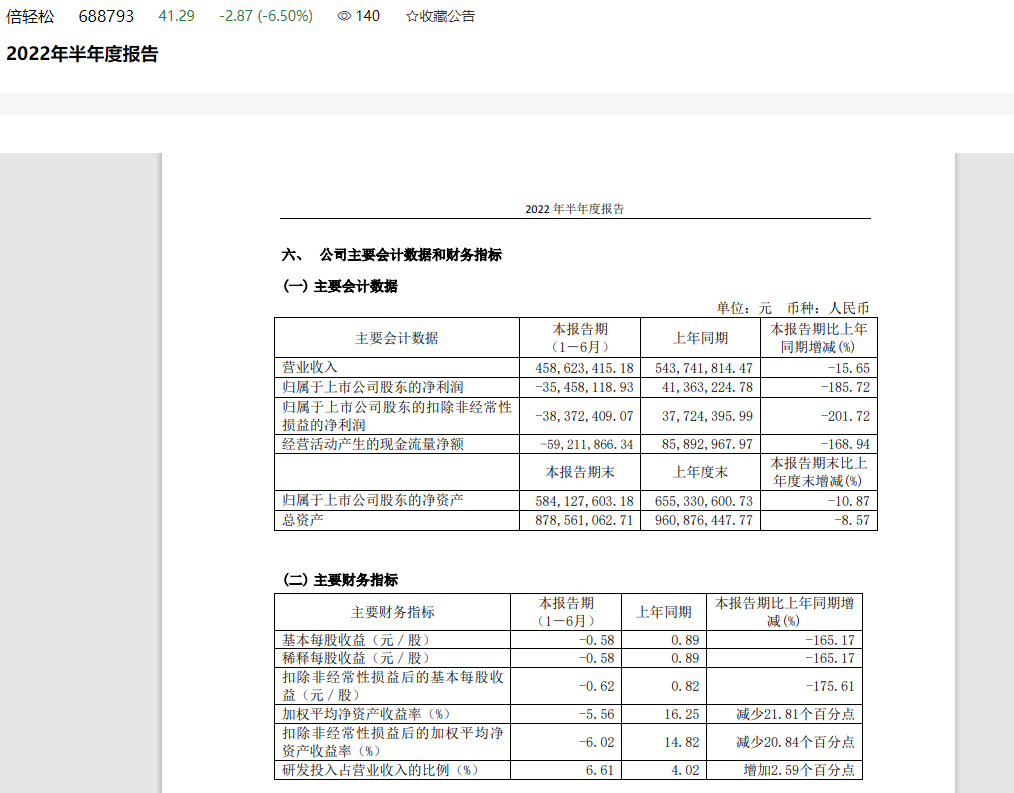Click value 655,330,600.73
This screenshot has height=793, width=1014.
point(704,501)
